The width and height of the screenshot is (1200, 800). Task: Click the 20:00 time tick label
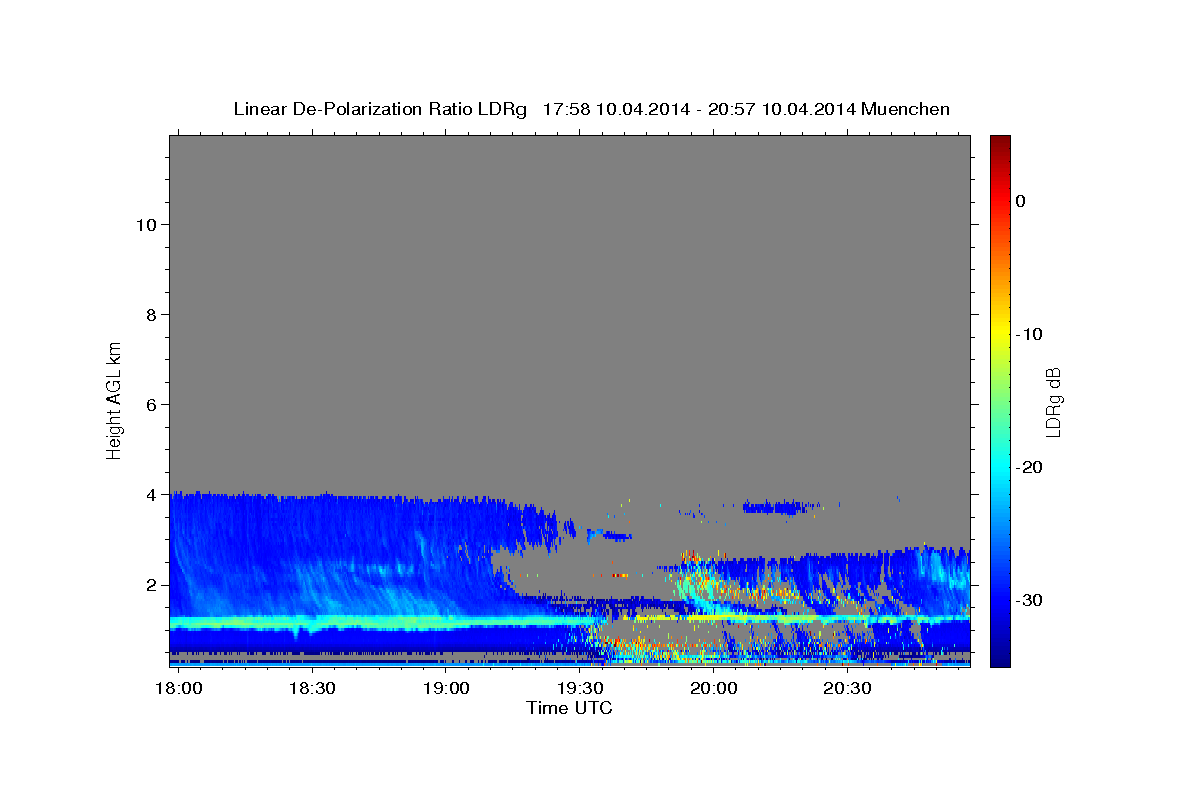[714, 689]
